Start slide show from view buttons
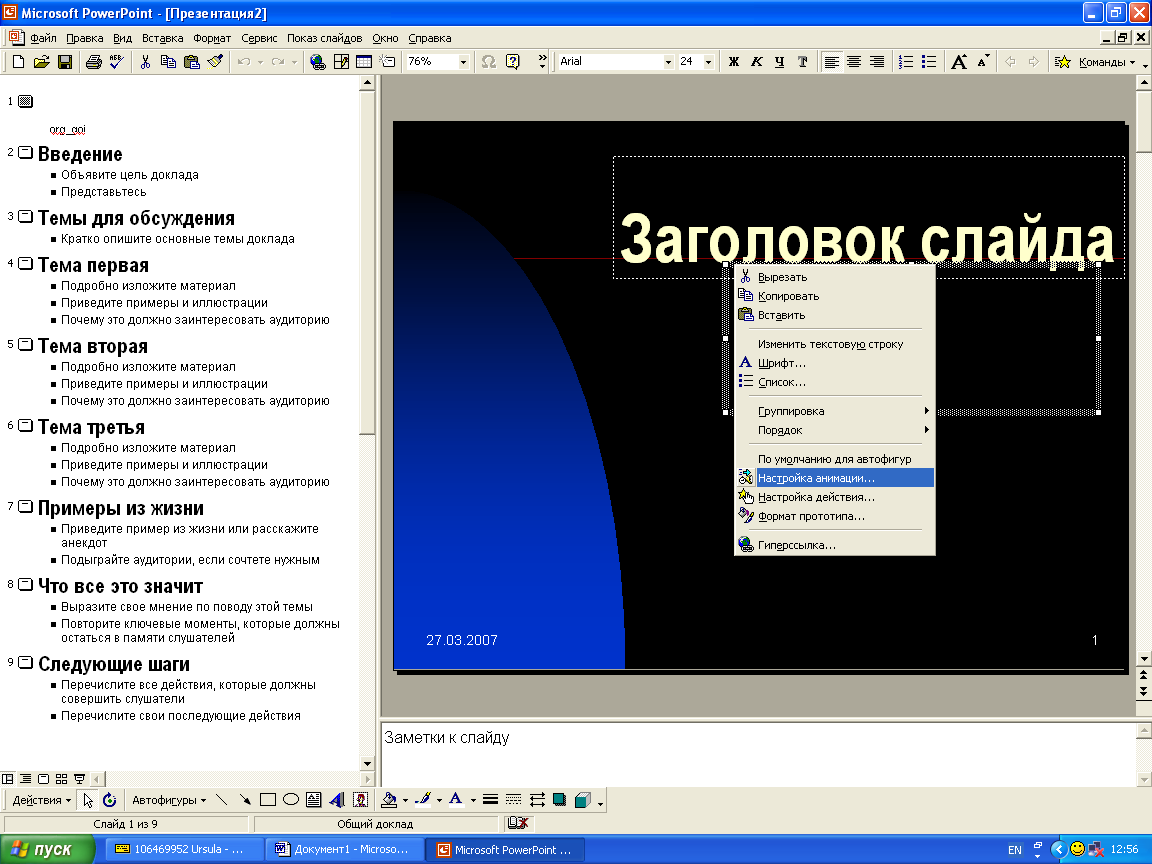The height and width of the screenshot is (864, 1152). [x=79, y=779]
